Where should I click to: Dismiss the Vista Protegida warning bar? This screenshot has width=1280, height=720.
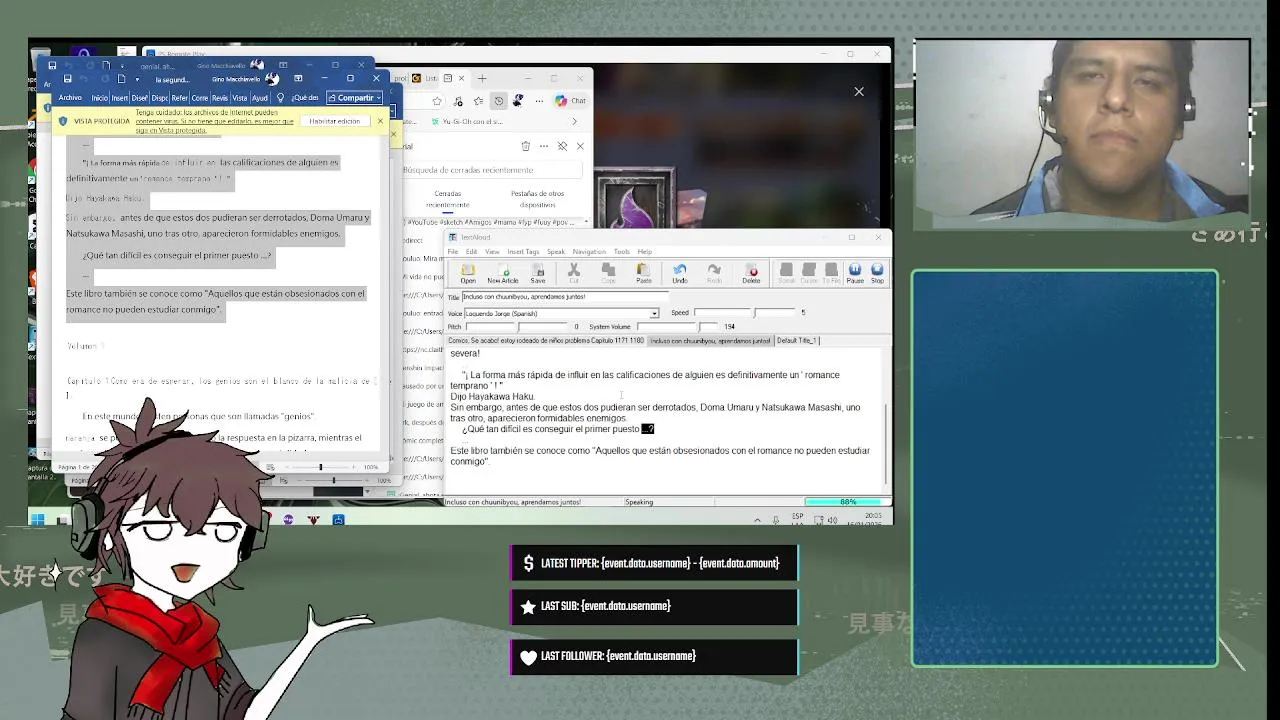380,121
